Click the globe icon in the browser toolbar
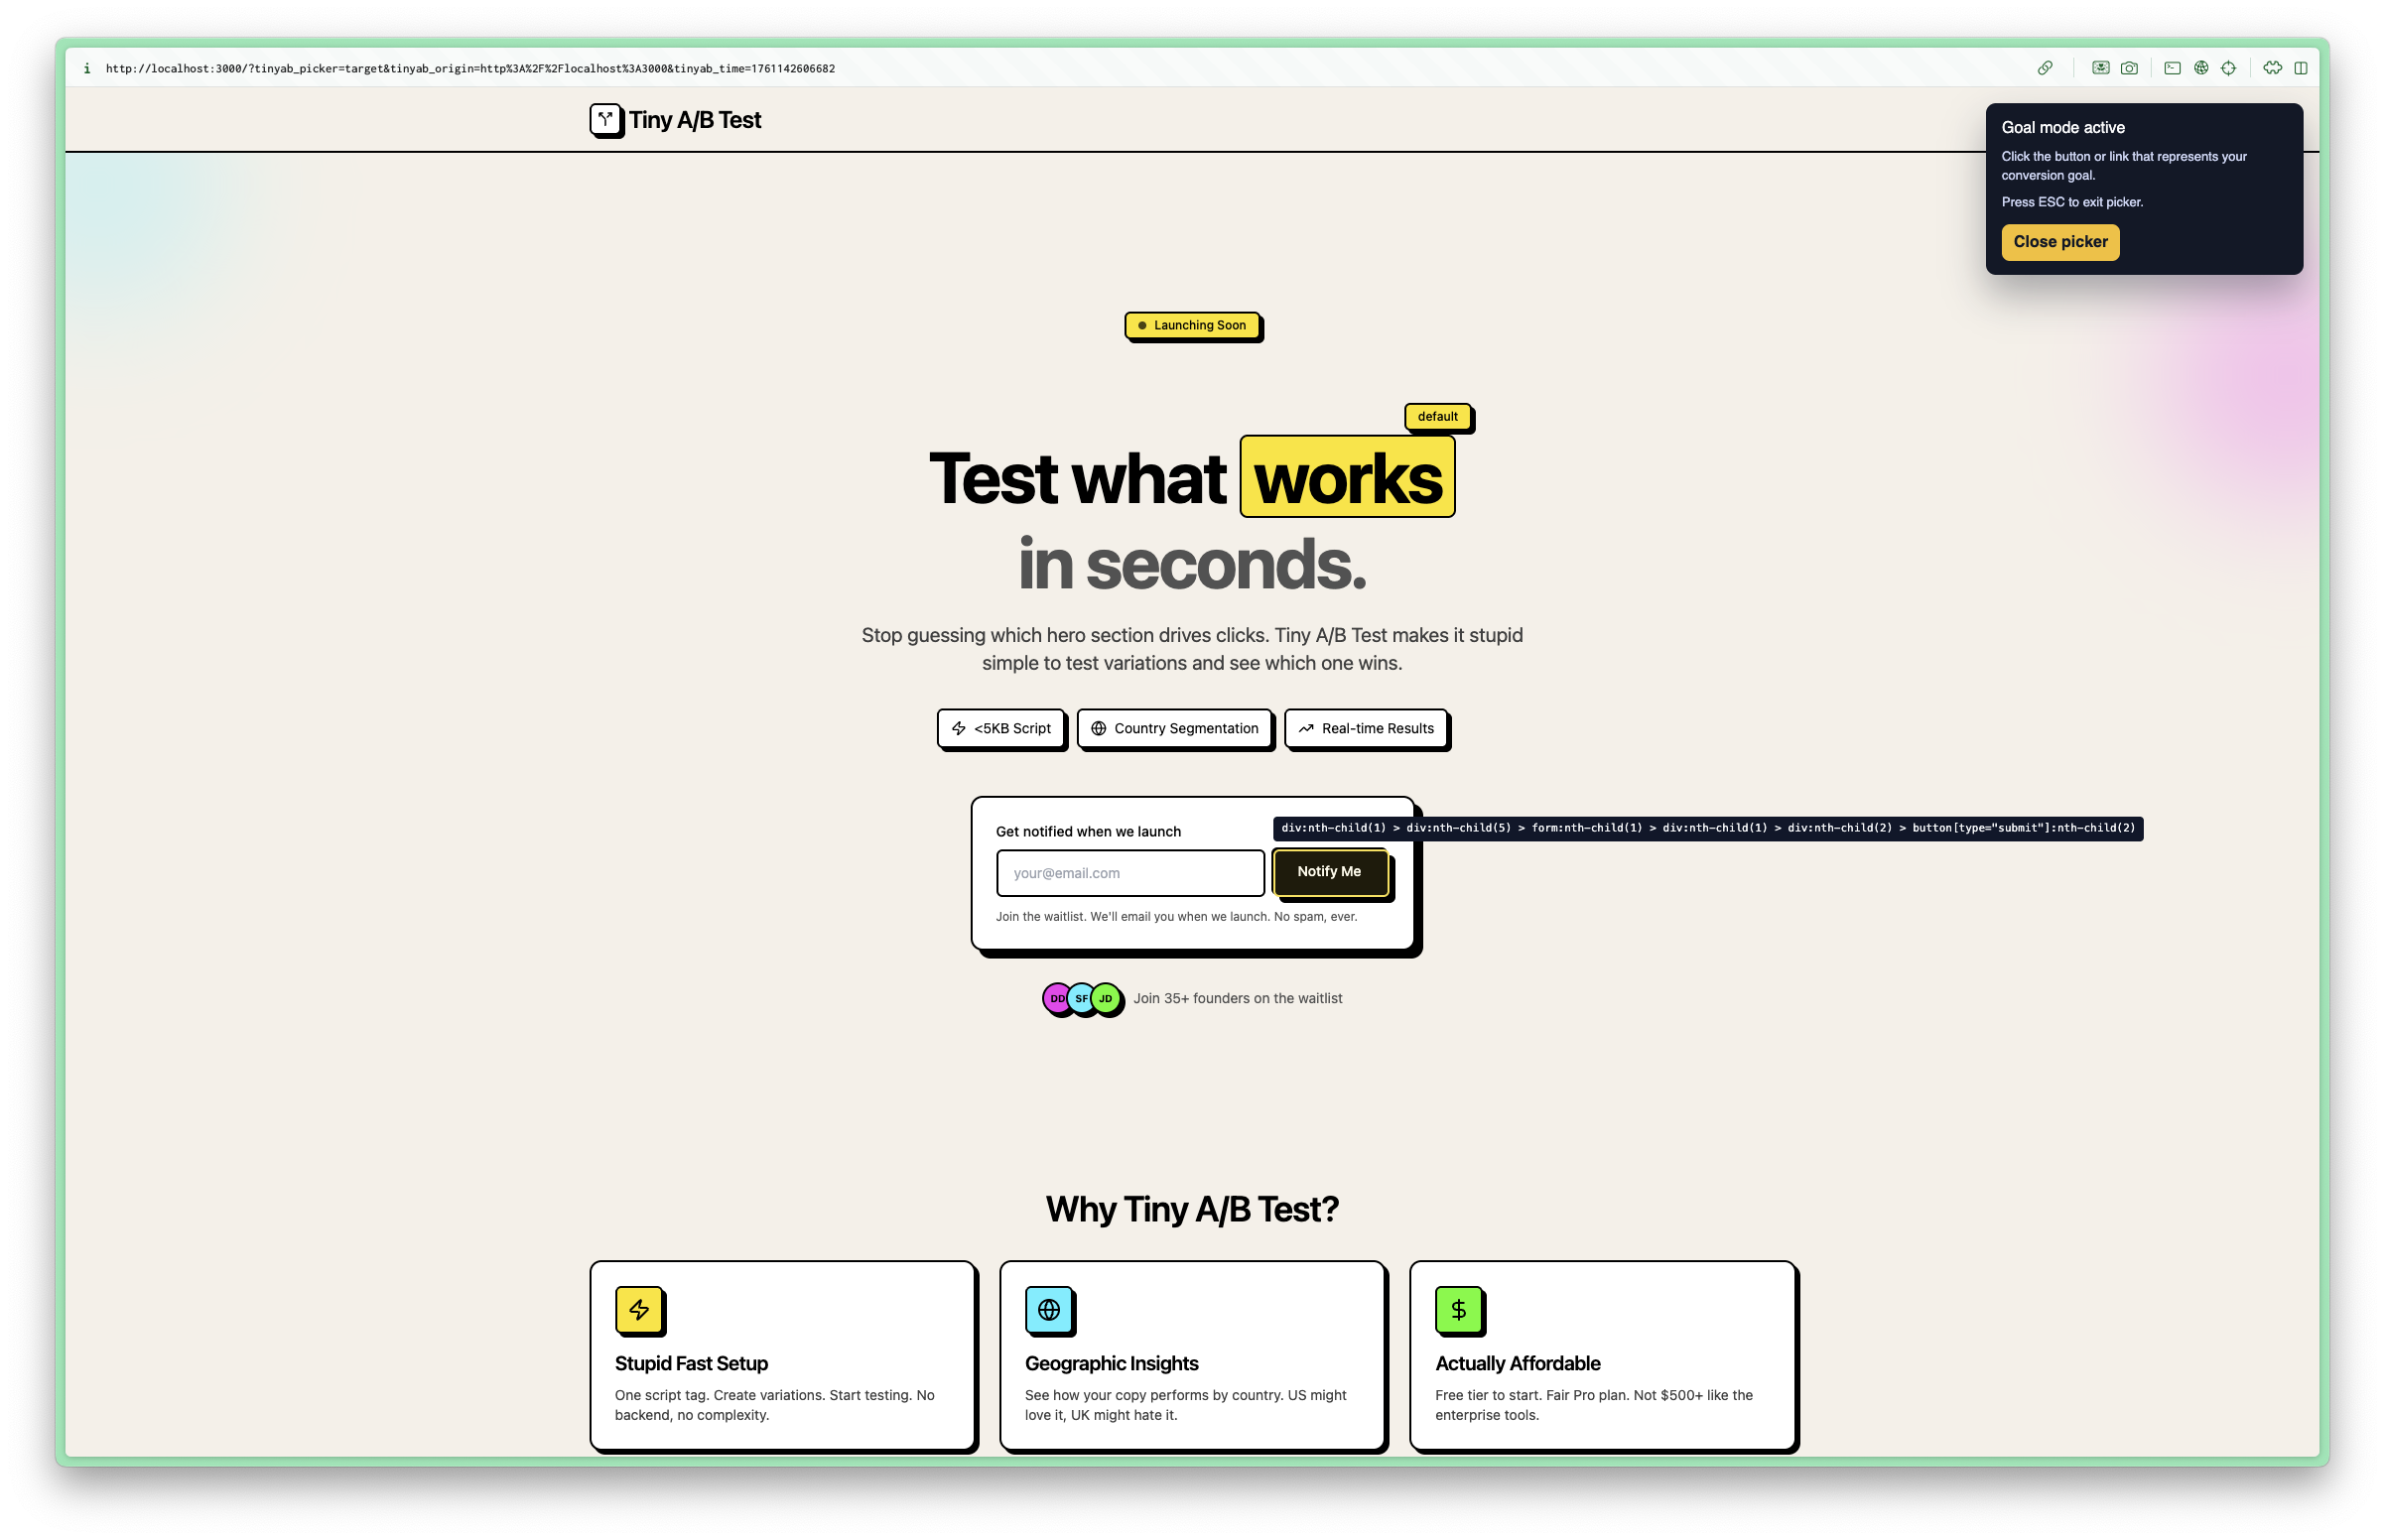2385x1540 pixels. point(2200,68)
